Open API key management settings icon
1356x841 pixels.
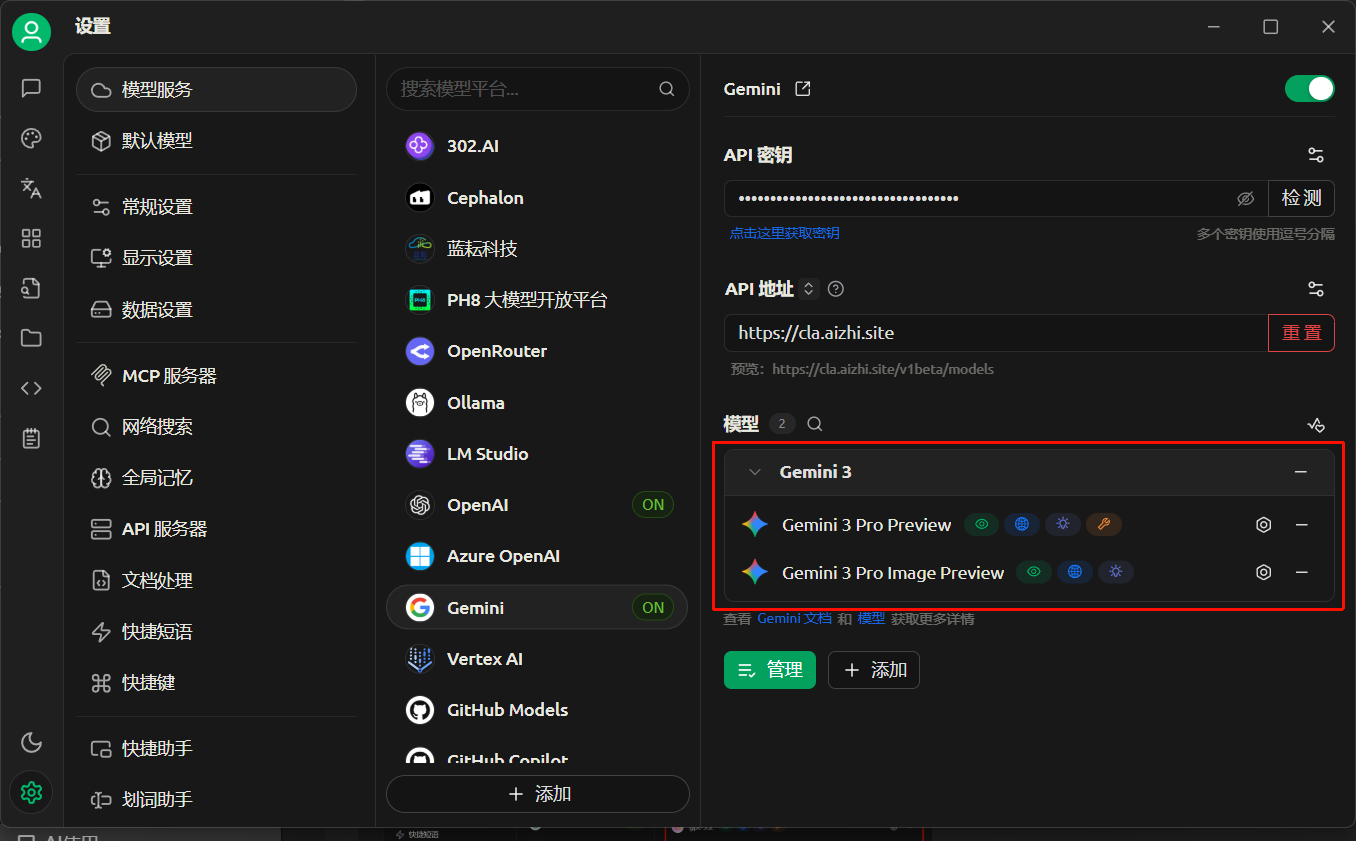click(x=1316, y=155)
